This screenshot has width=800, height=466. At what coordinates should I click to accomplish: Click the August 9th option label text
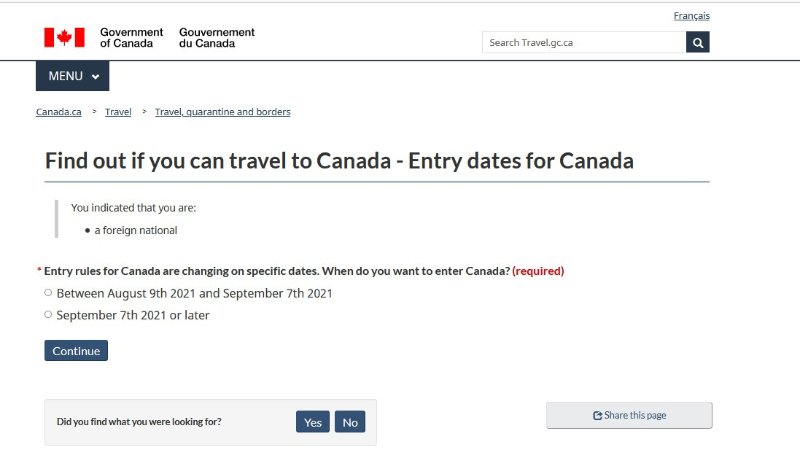(x=194, y=293)
